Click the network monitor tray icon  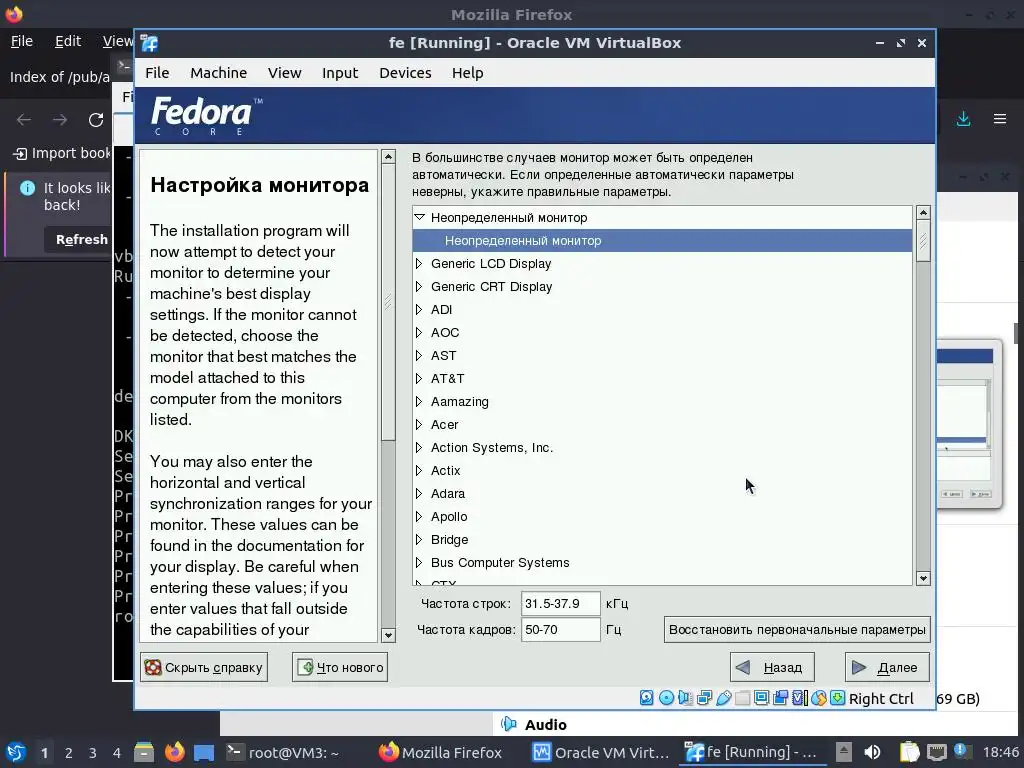click(x=936, y=752)
